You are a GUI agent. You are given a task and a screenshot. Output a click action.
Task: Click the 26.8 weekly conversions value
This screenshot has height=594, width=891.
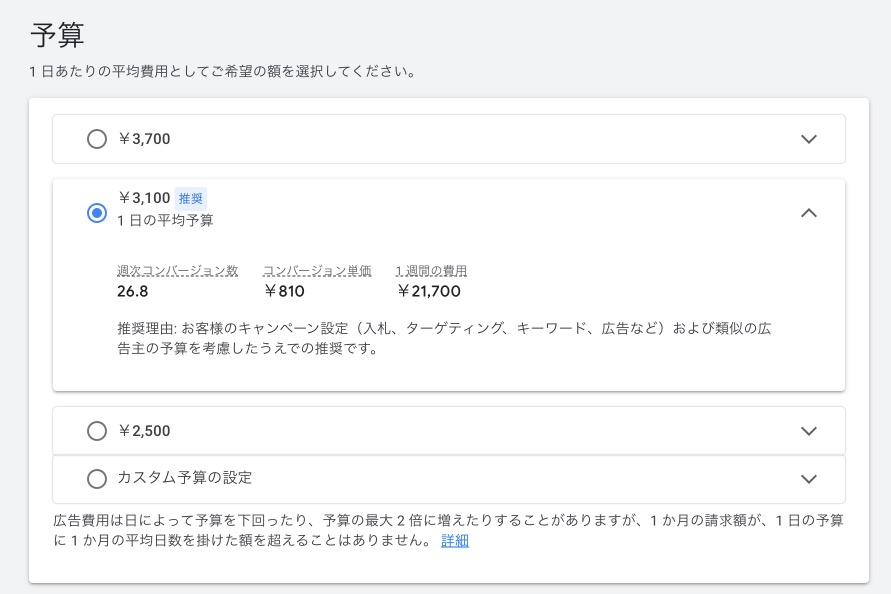(x=133, y=292)
